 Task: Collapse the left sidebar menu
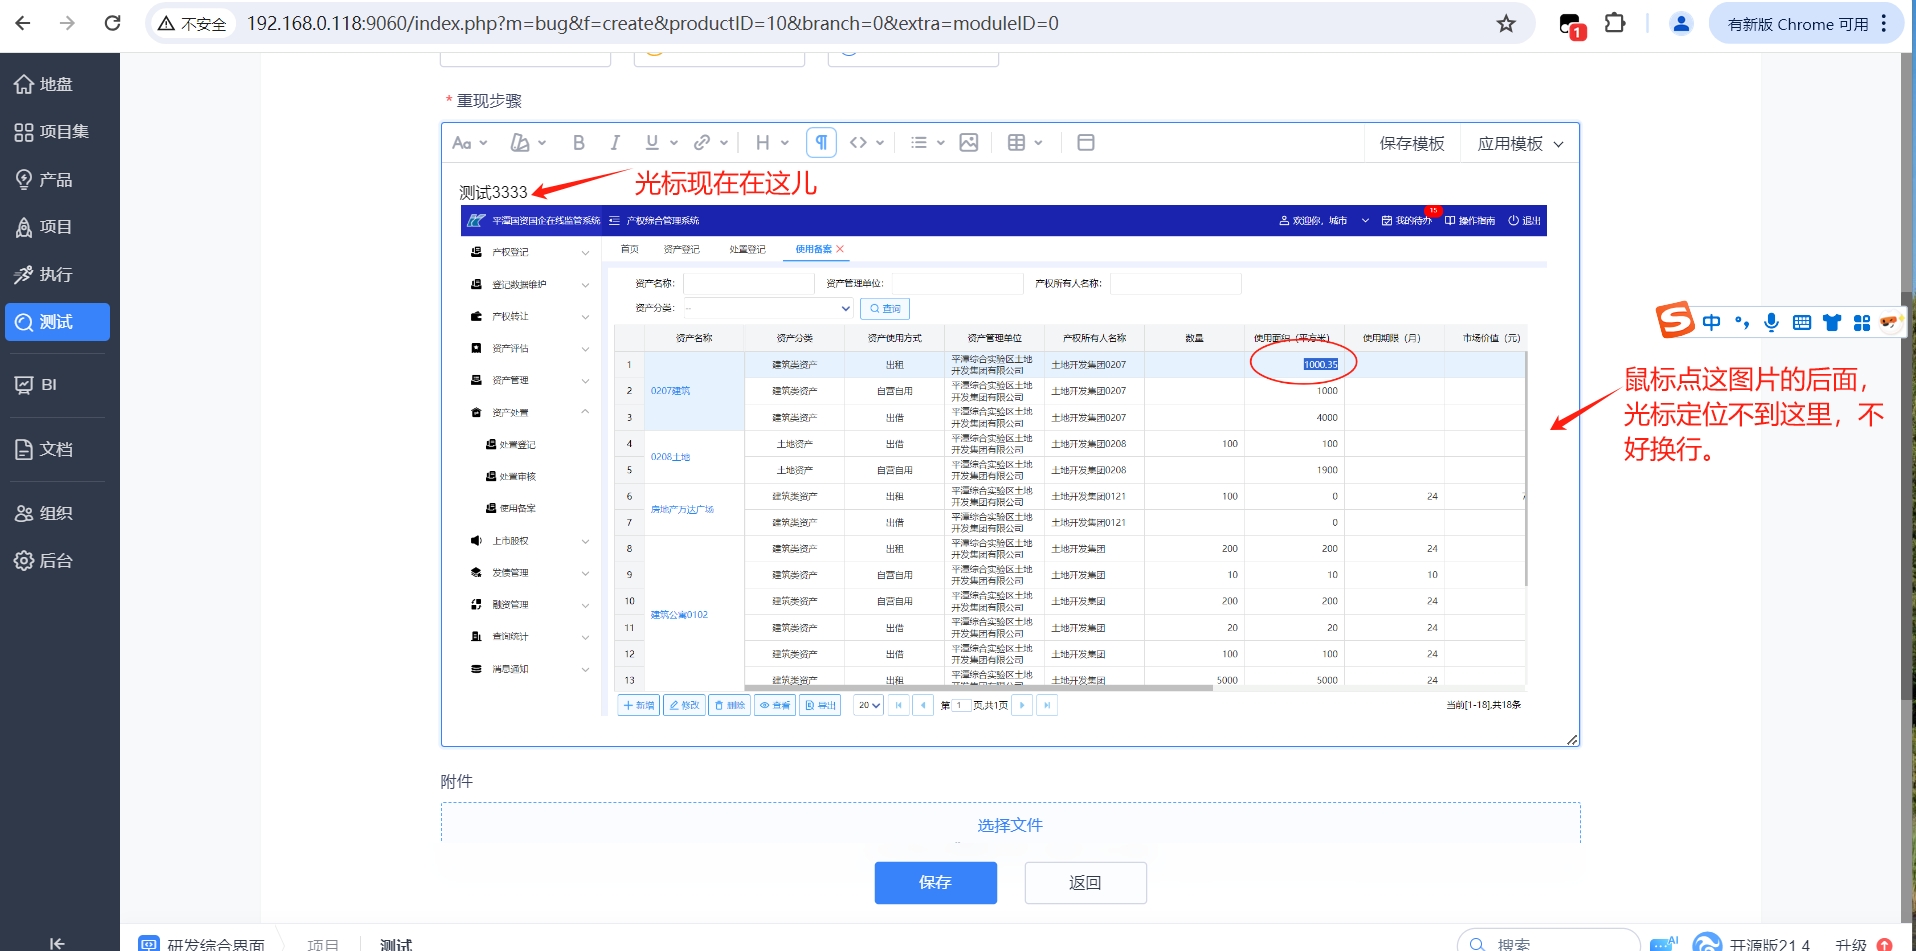[57, 942]
